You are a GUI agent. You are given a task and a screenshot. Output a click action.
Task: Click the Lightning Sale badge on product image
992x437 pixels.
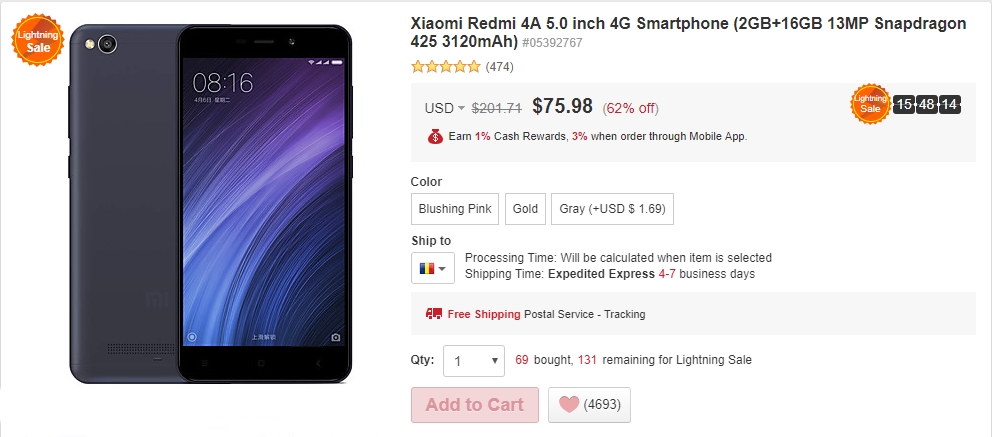click(36, 41)
